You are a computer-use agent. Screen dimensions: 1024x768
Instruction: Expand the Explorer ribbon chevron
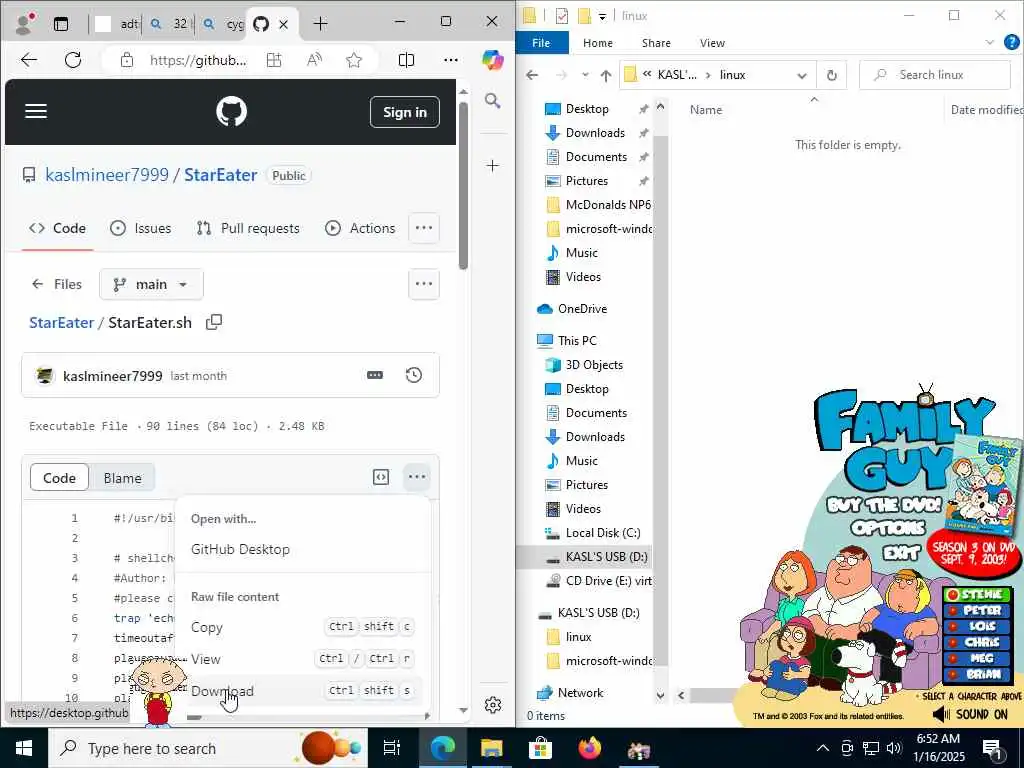tap(989, 42)
